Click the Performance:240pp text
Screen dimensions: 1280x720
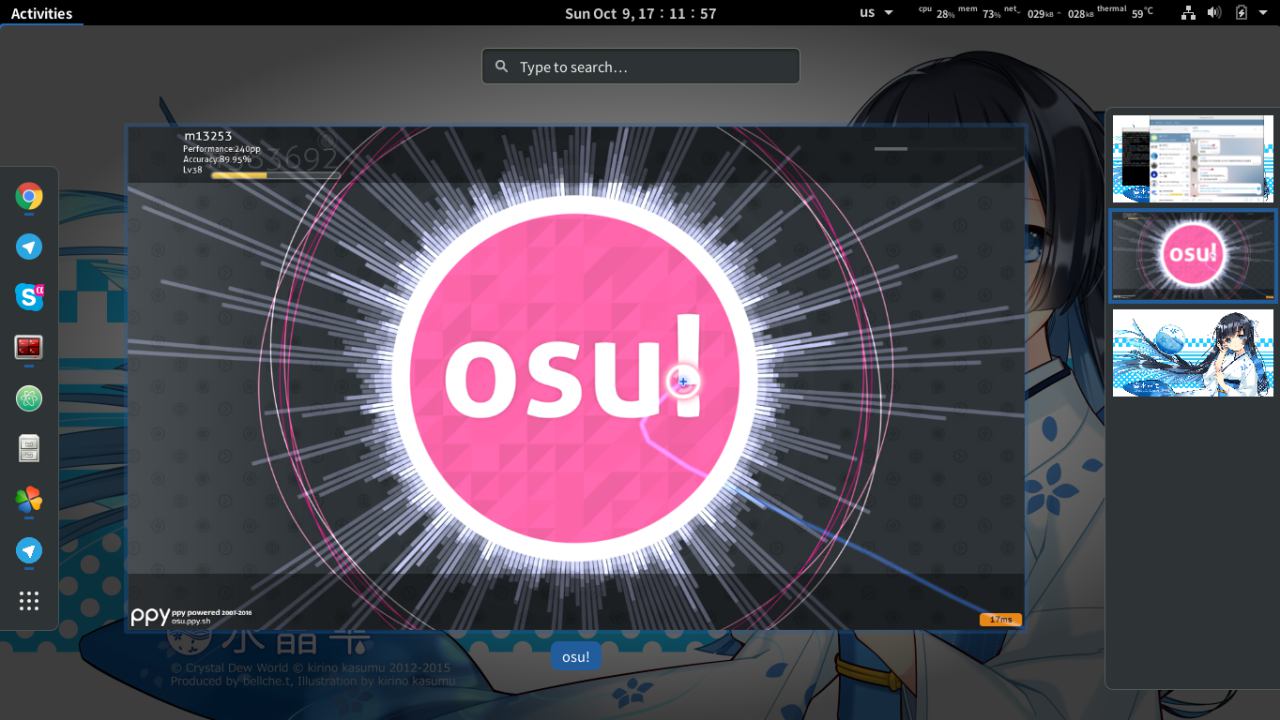pos(222,149)
